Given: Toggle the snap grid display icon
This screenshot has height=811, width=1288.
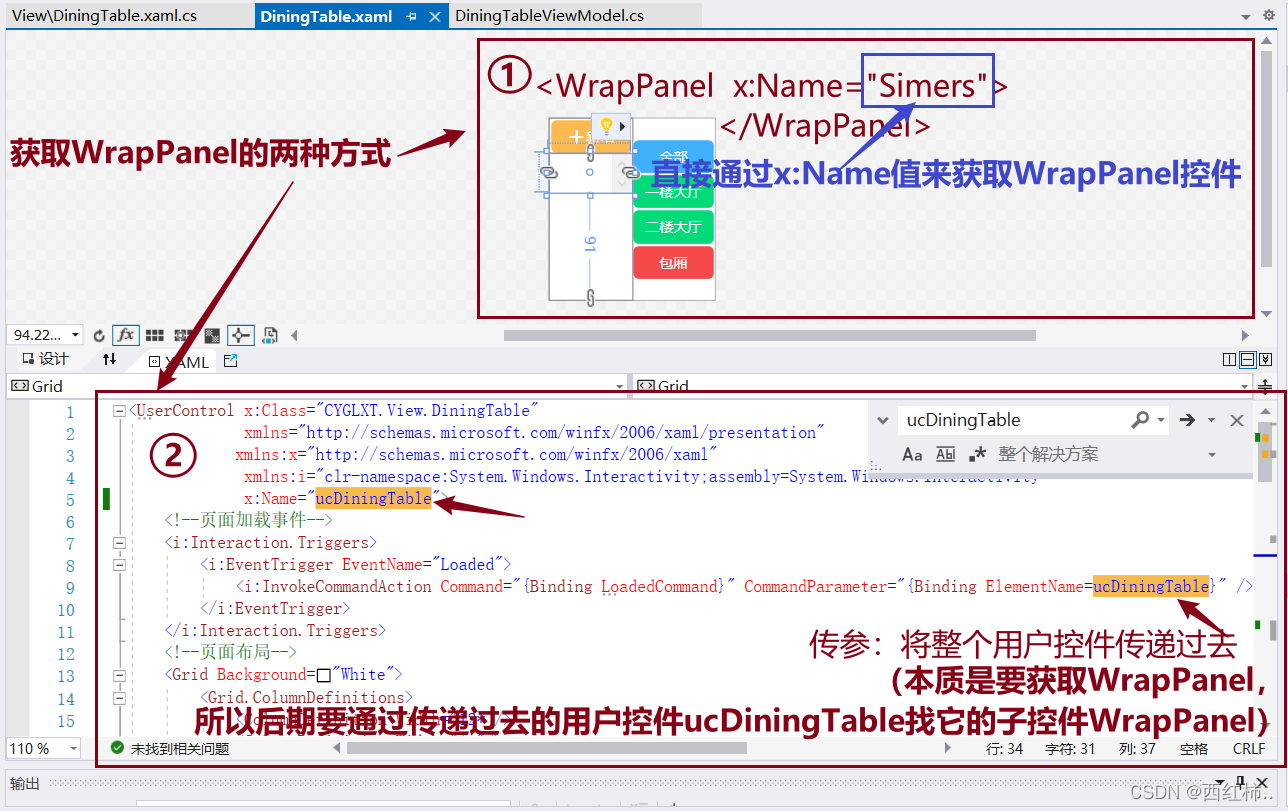Looking at the screenshot, I should (x=155, y=335).
